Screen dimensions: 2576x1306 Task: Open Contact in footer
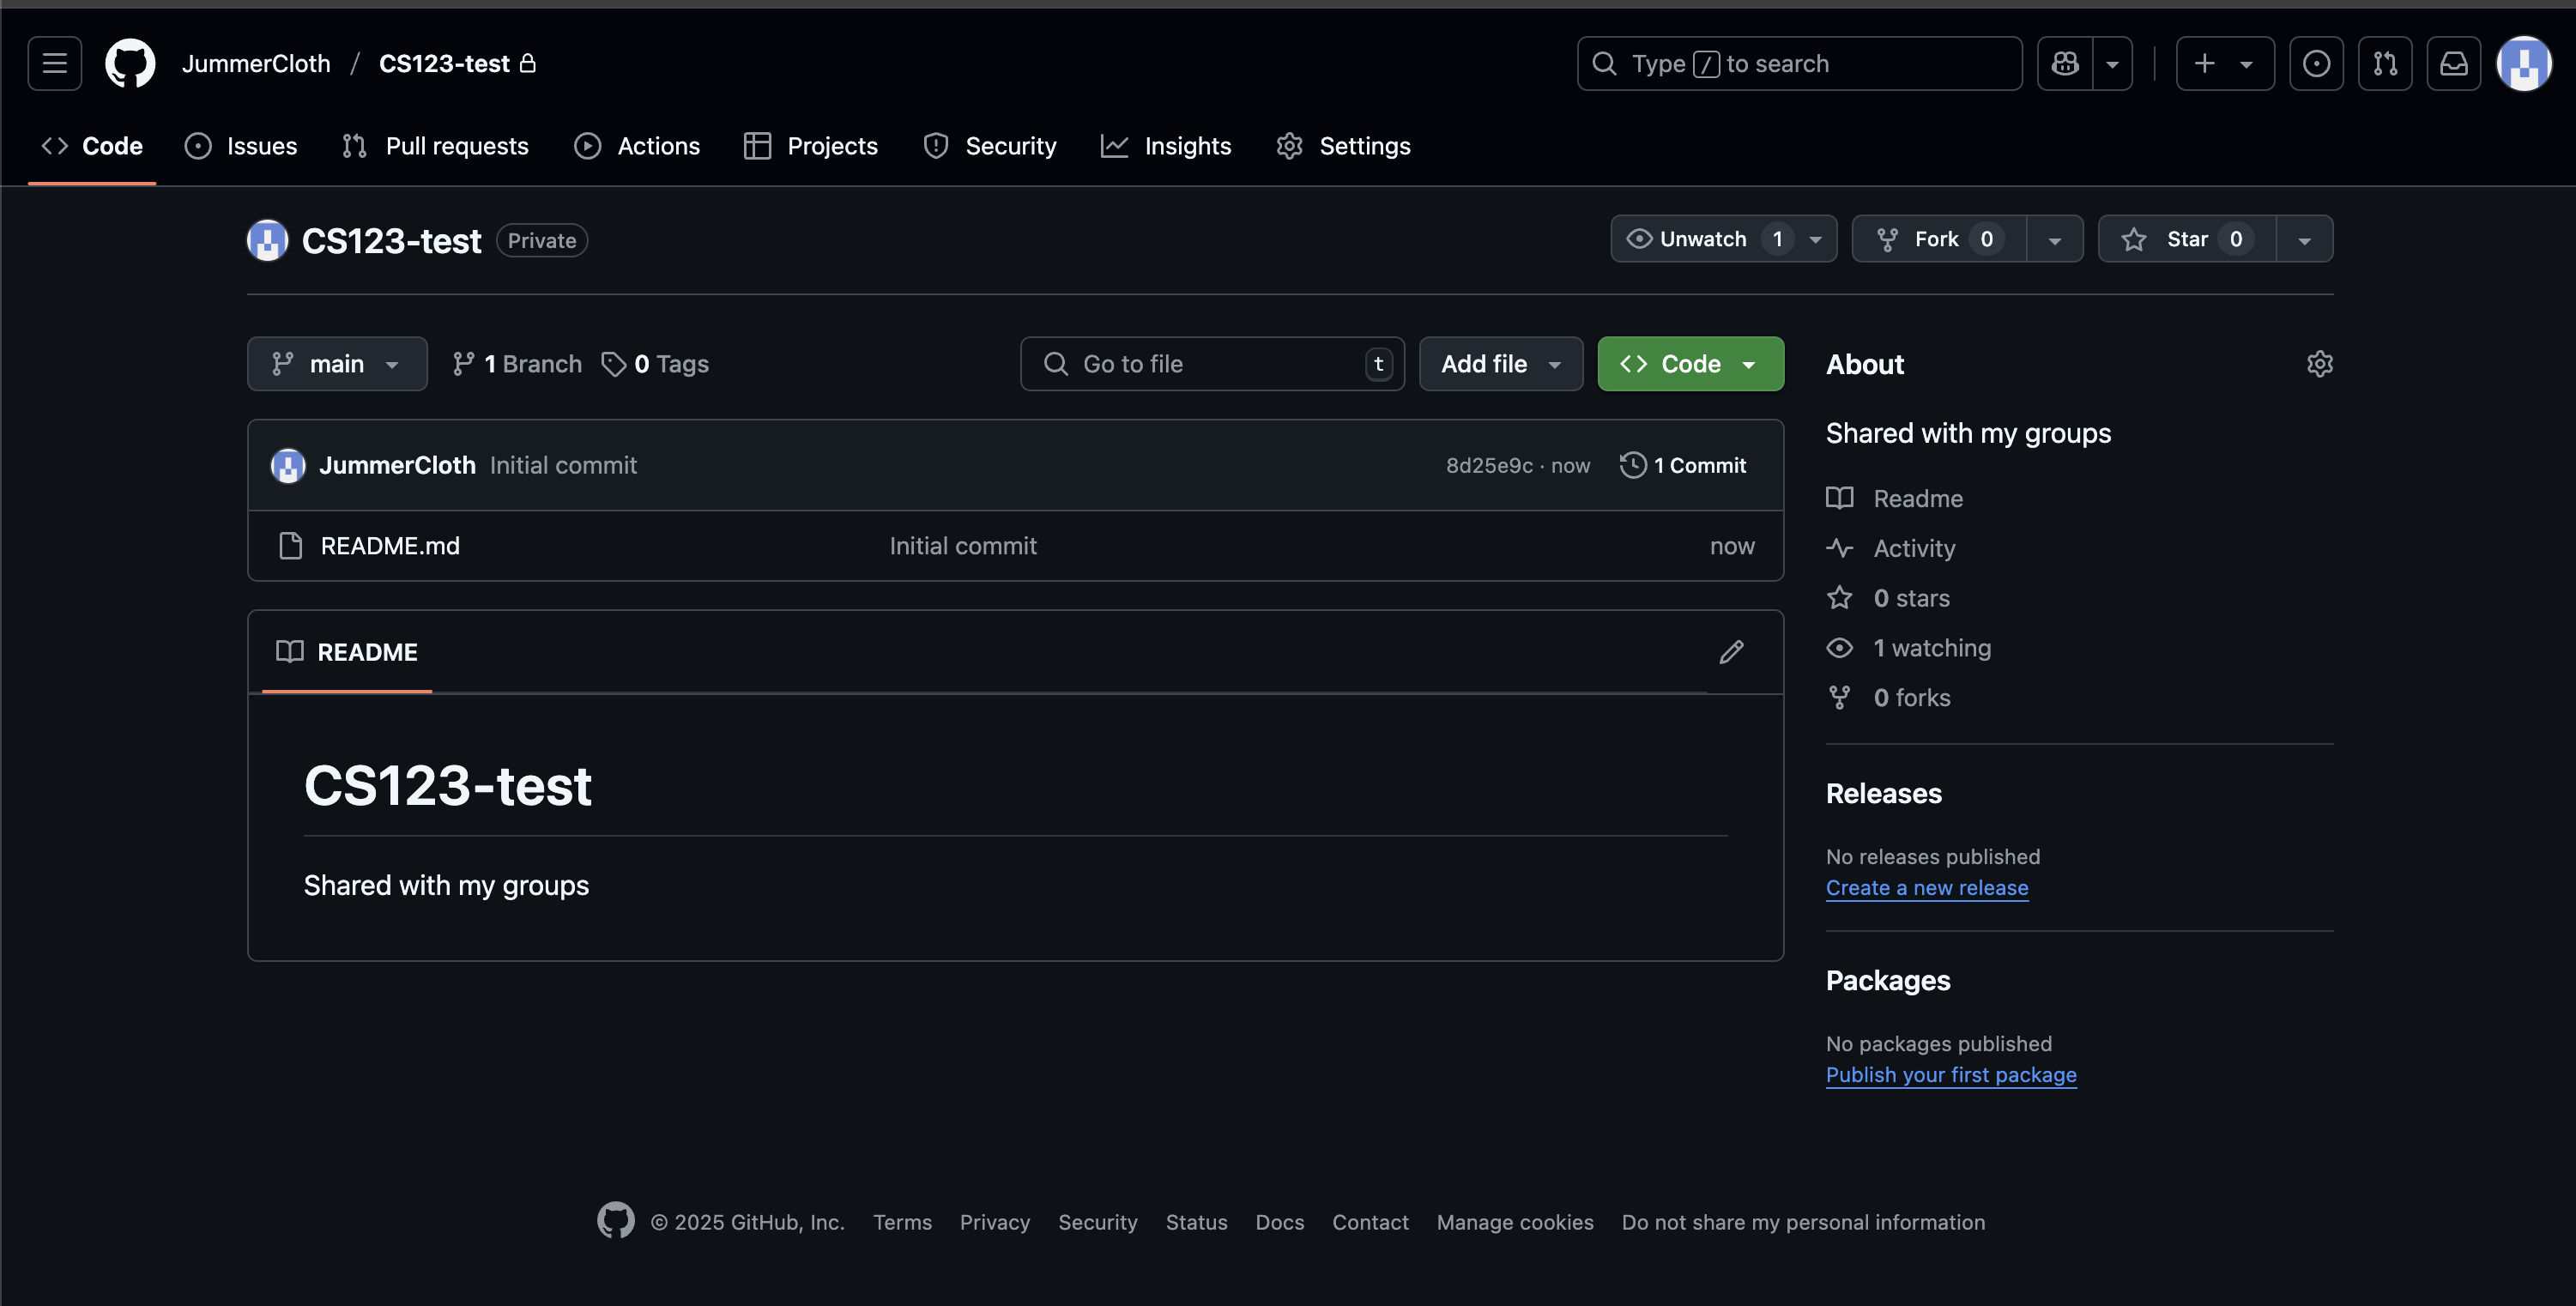click(x=1370, y=1223)
